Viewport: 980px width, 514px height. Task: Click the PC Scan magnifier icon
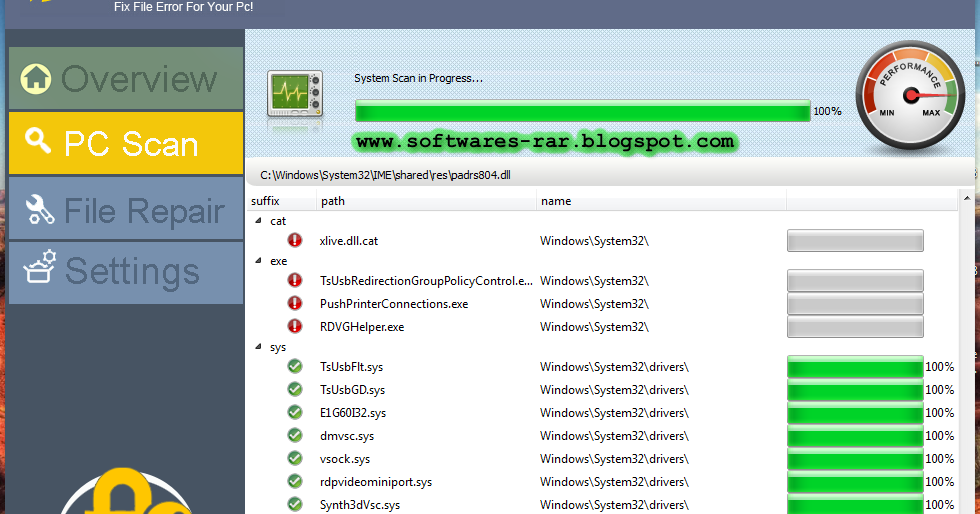point(38,140)
